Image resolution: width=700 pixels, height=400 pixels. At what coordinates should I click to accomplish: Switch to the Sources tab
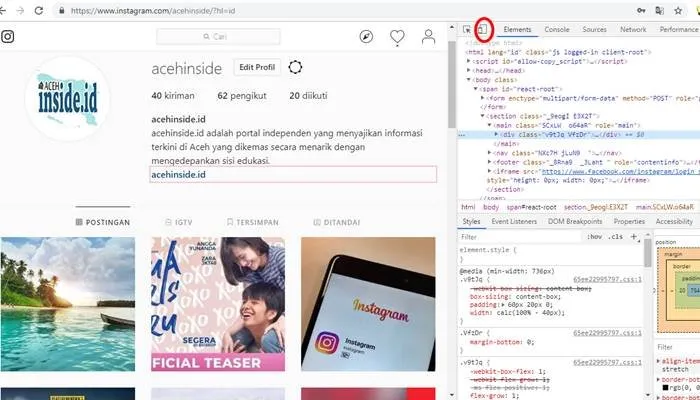click(594, 29)
